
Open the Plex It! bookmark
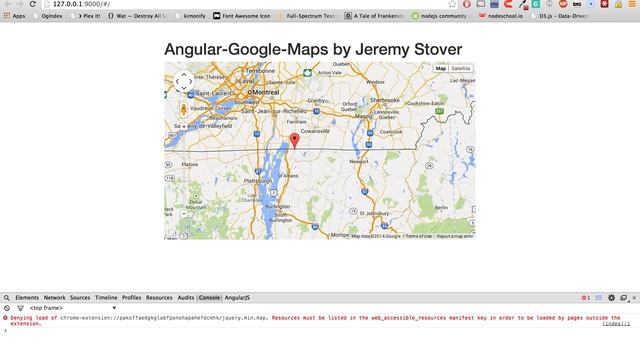[x=86, y=16]
